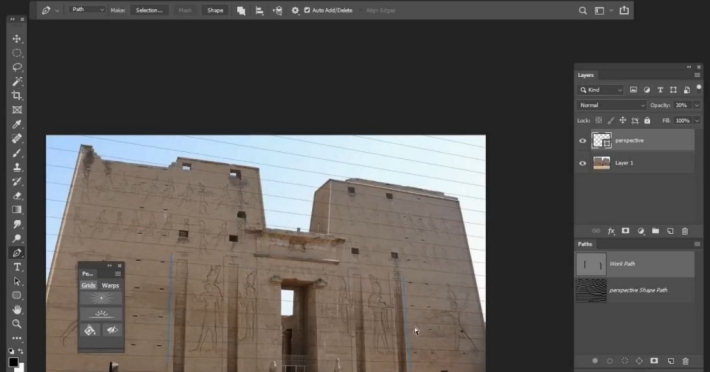Image resolution: width=710 pixels, height=372 pixels.
Task: Click the Search icon in options bar
Action: click(x=583, y=10)
